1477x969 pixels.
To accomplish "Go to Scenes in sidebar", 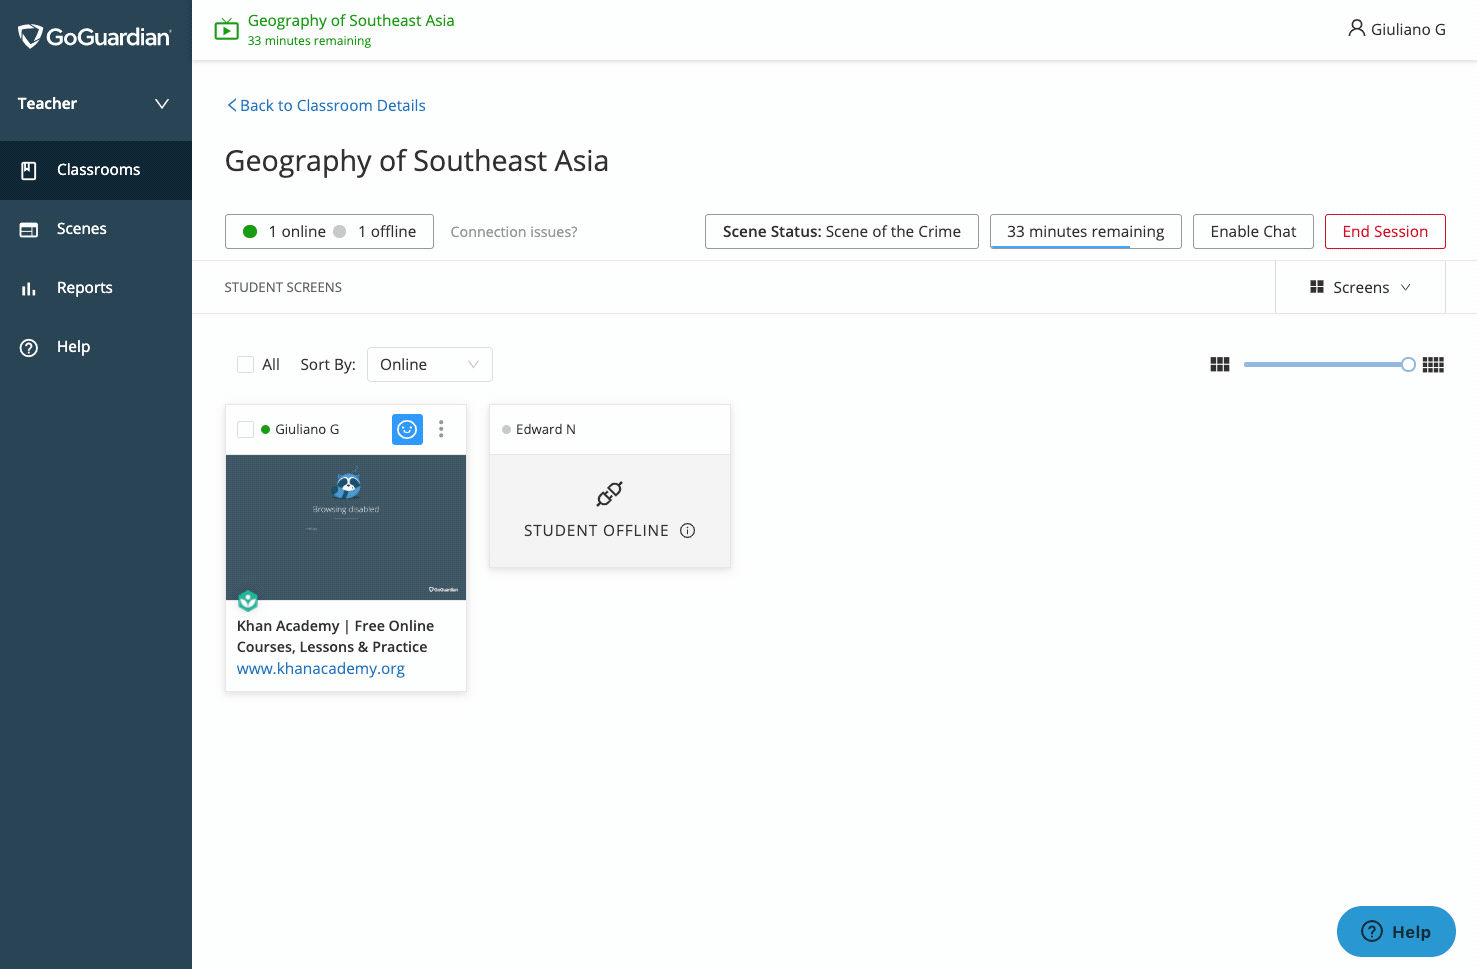I will (x=81, y=229).
